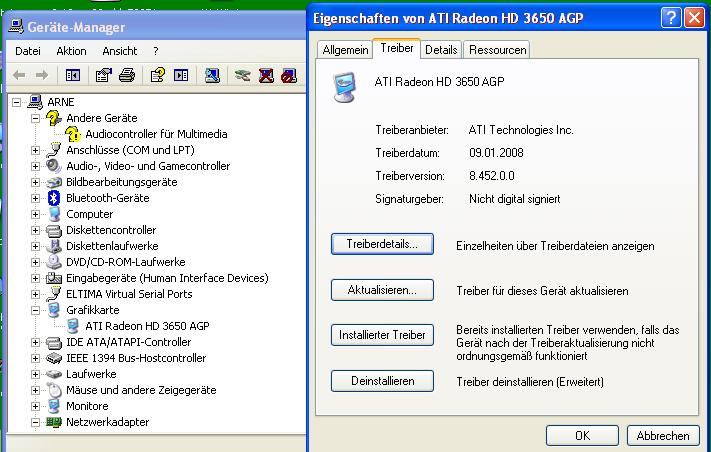Click the Bildbearbeitungsgeräte scanner icon
711x452 pixels.
click(x=54, y=182)
